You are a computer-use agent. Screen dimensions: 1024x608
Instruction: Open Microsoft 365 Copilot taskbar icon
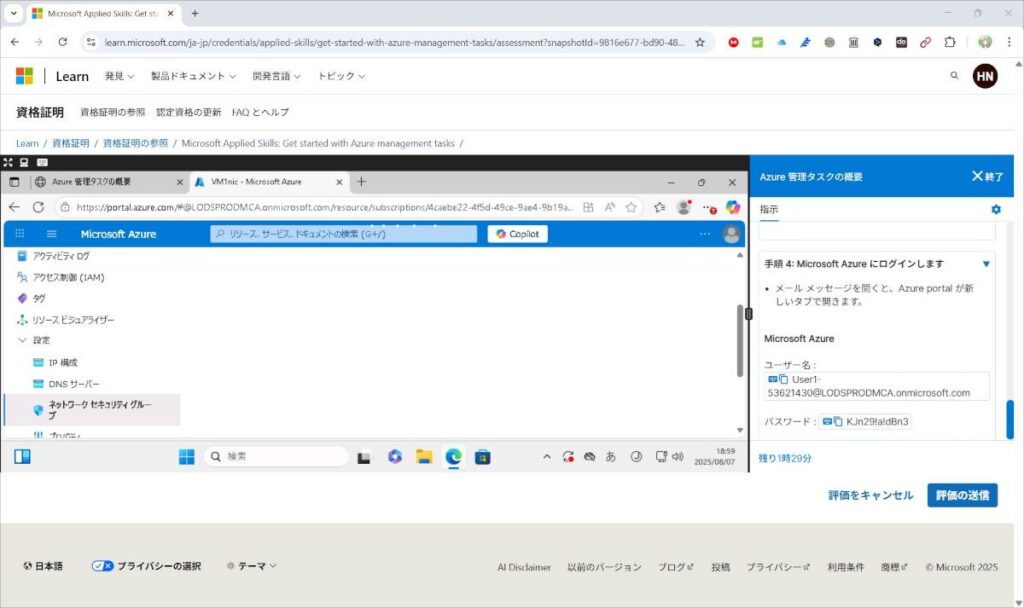tap(394, 456)
